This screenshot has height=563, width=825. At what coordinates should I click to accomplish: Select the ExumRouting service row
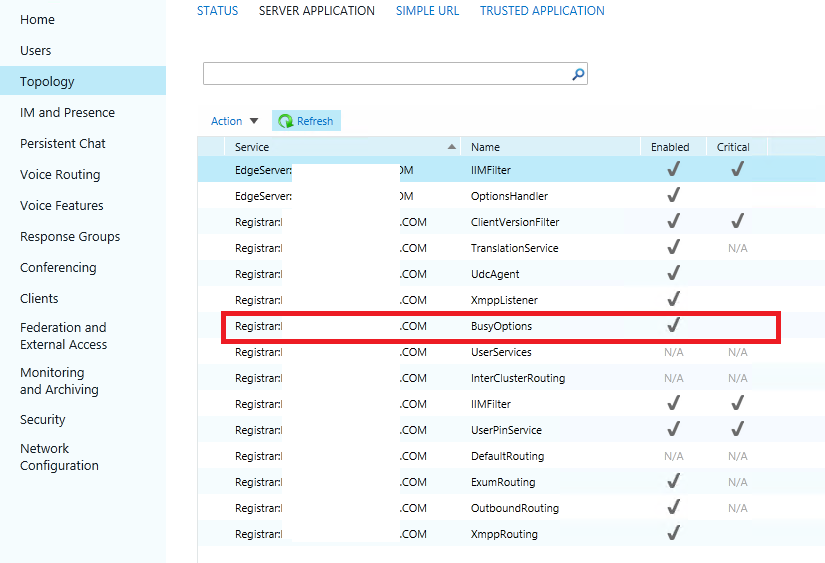502,482
